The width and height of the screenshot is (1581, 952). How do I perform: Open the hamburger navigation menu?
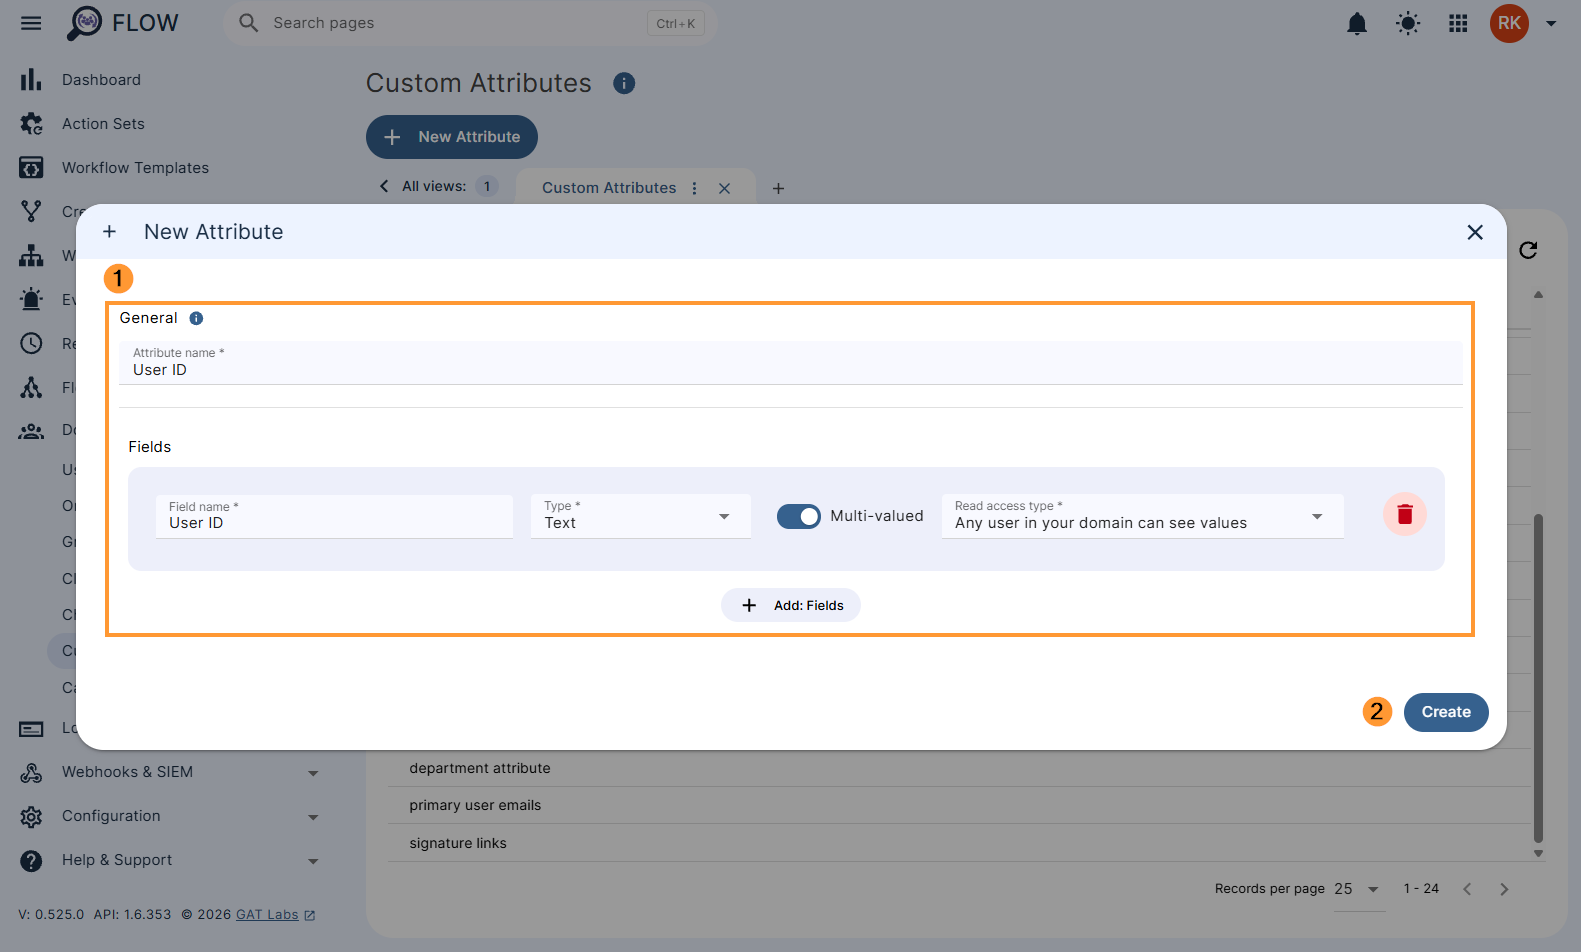31,23
